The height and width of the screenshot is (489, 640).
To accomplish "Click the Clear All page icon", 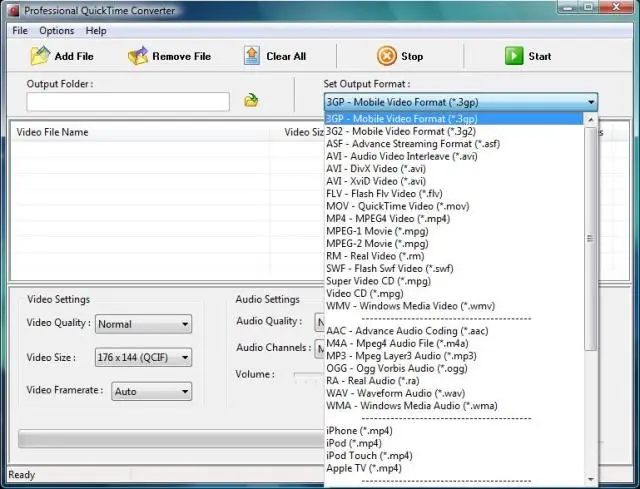I will (252, 56).
